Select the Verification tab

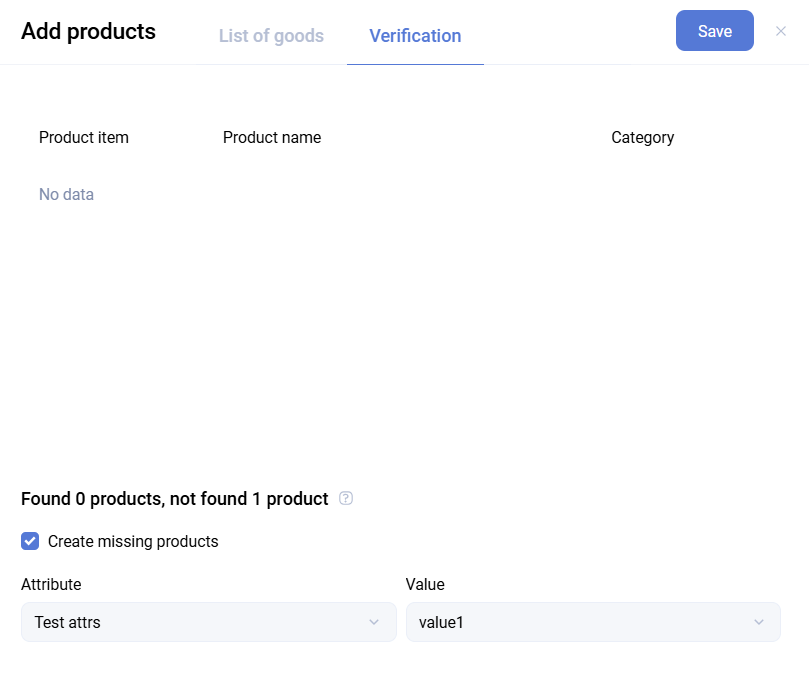[x=415, y=36]
